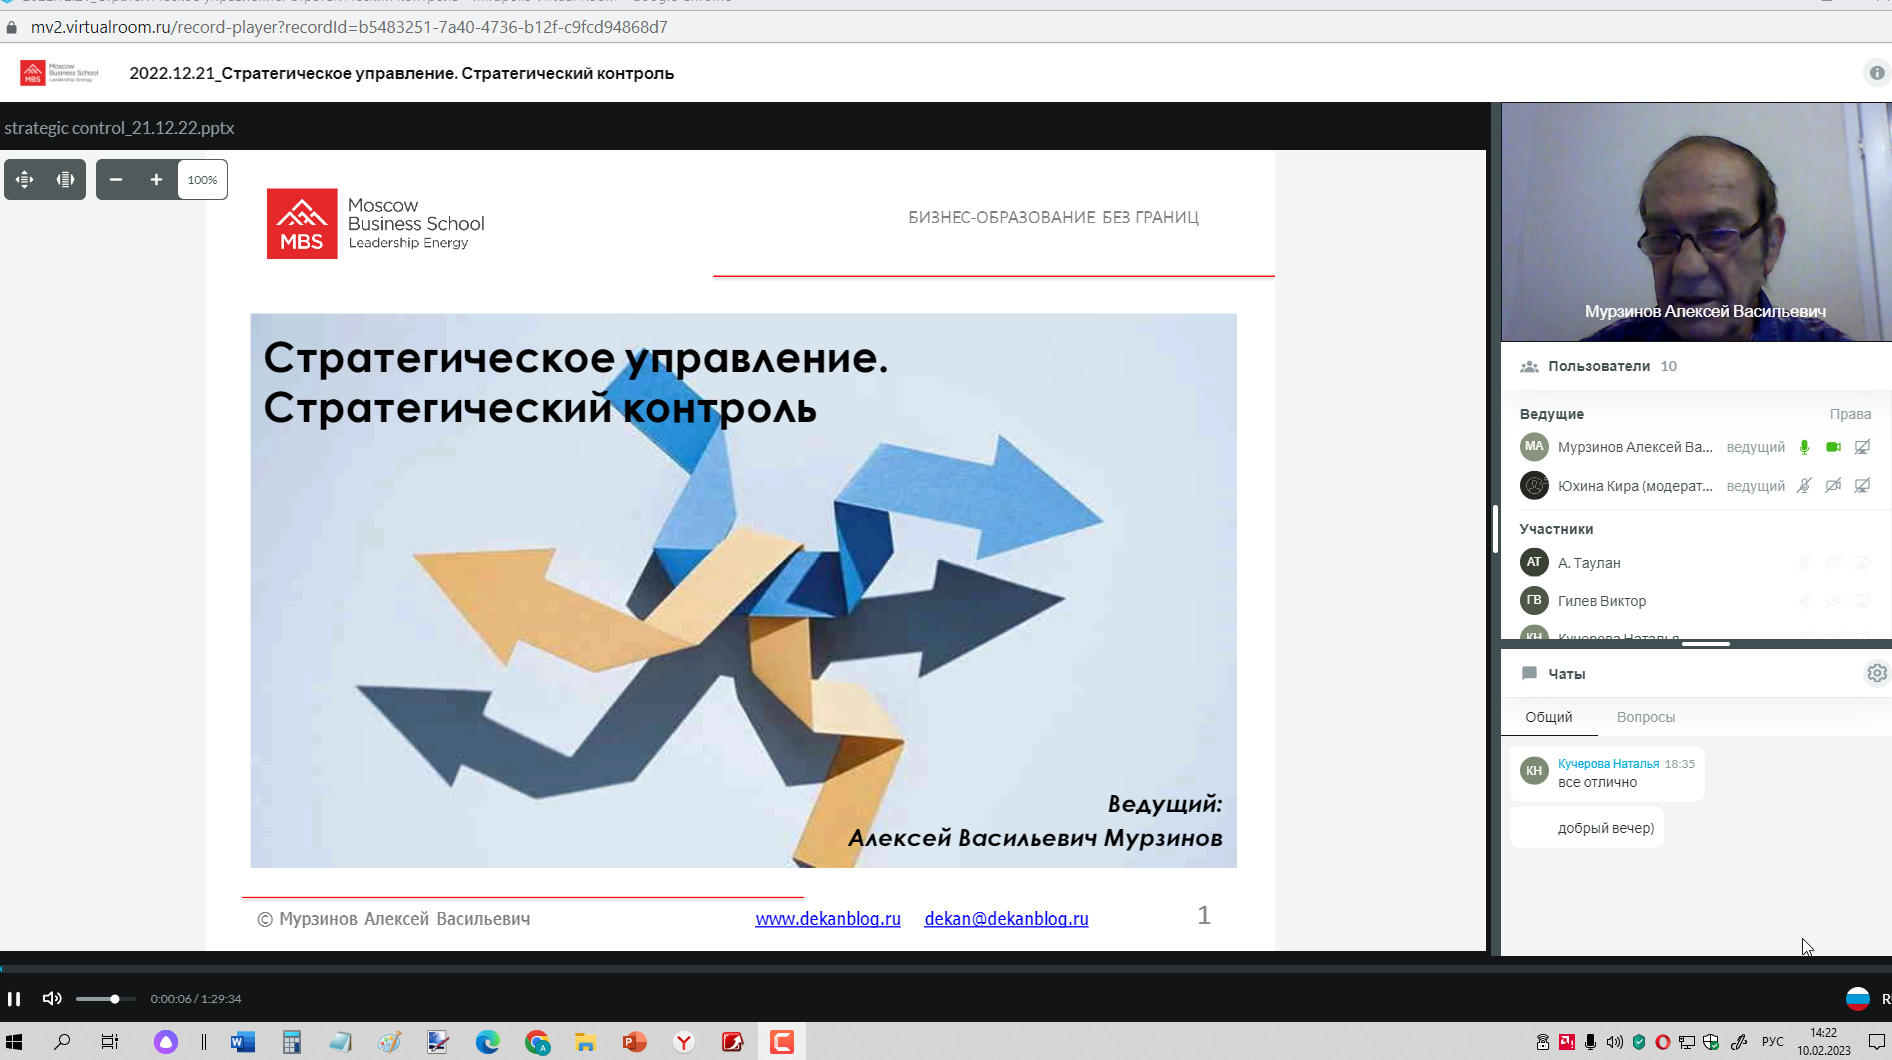Fit slide to full view arrows icon

[x=25, y=180]
